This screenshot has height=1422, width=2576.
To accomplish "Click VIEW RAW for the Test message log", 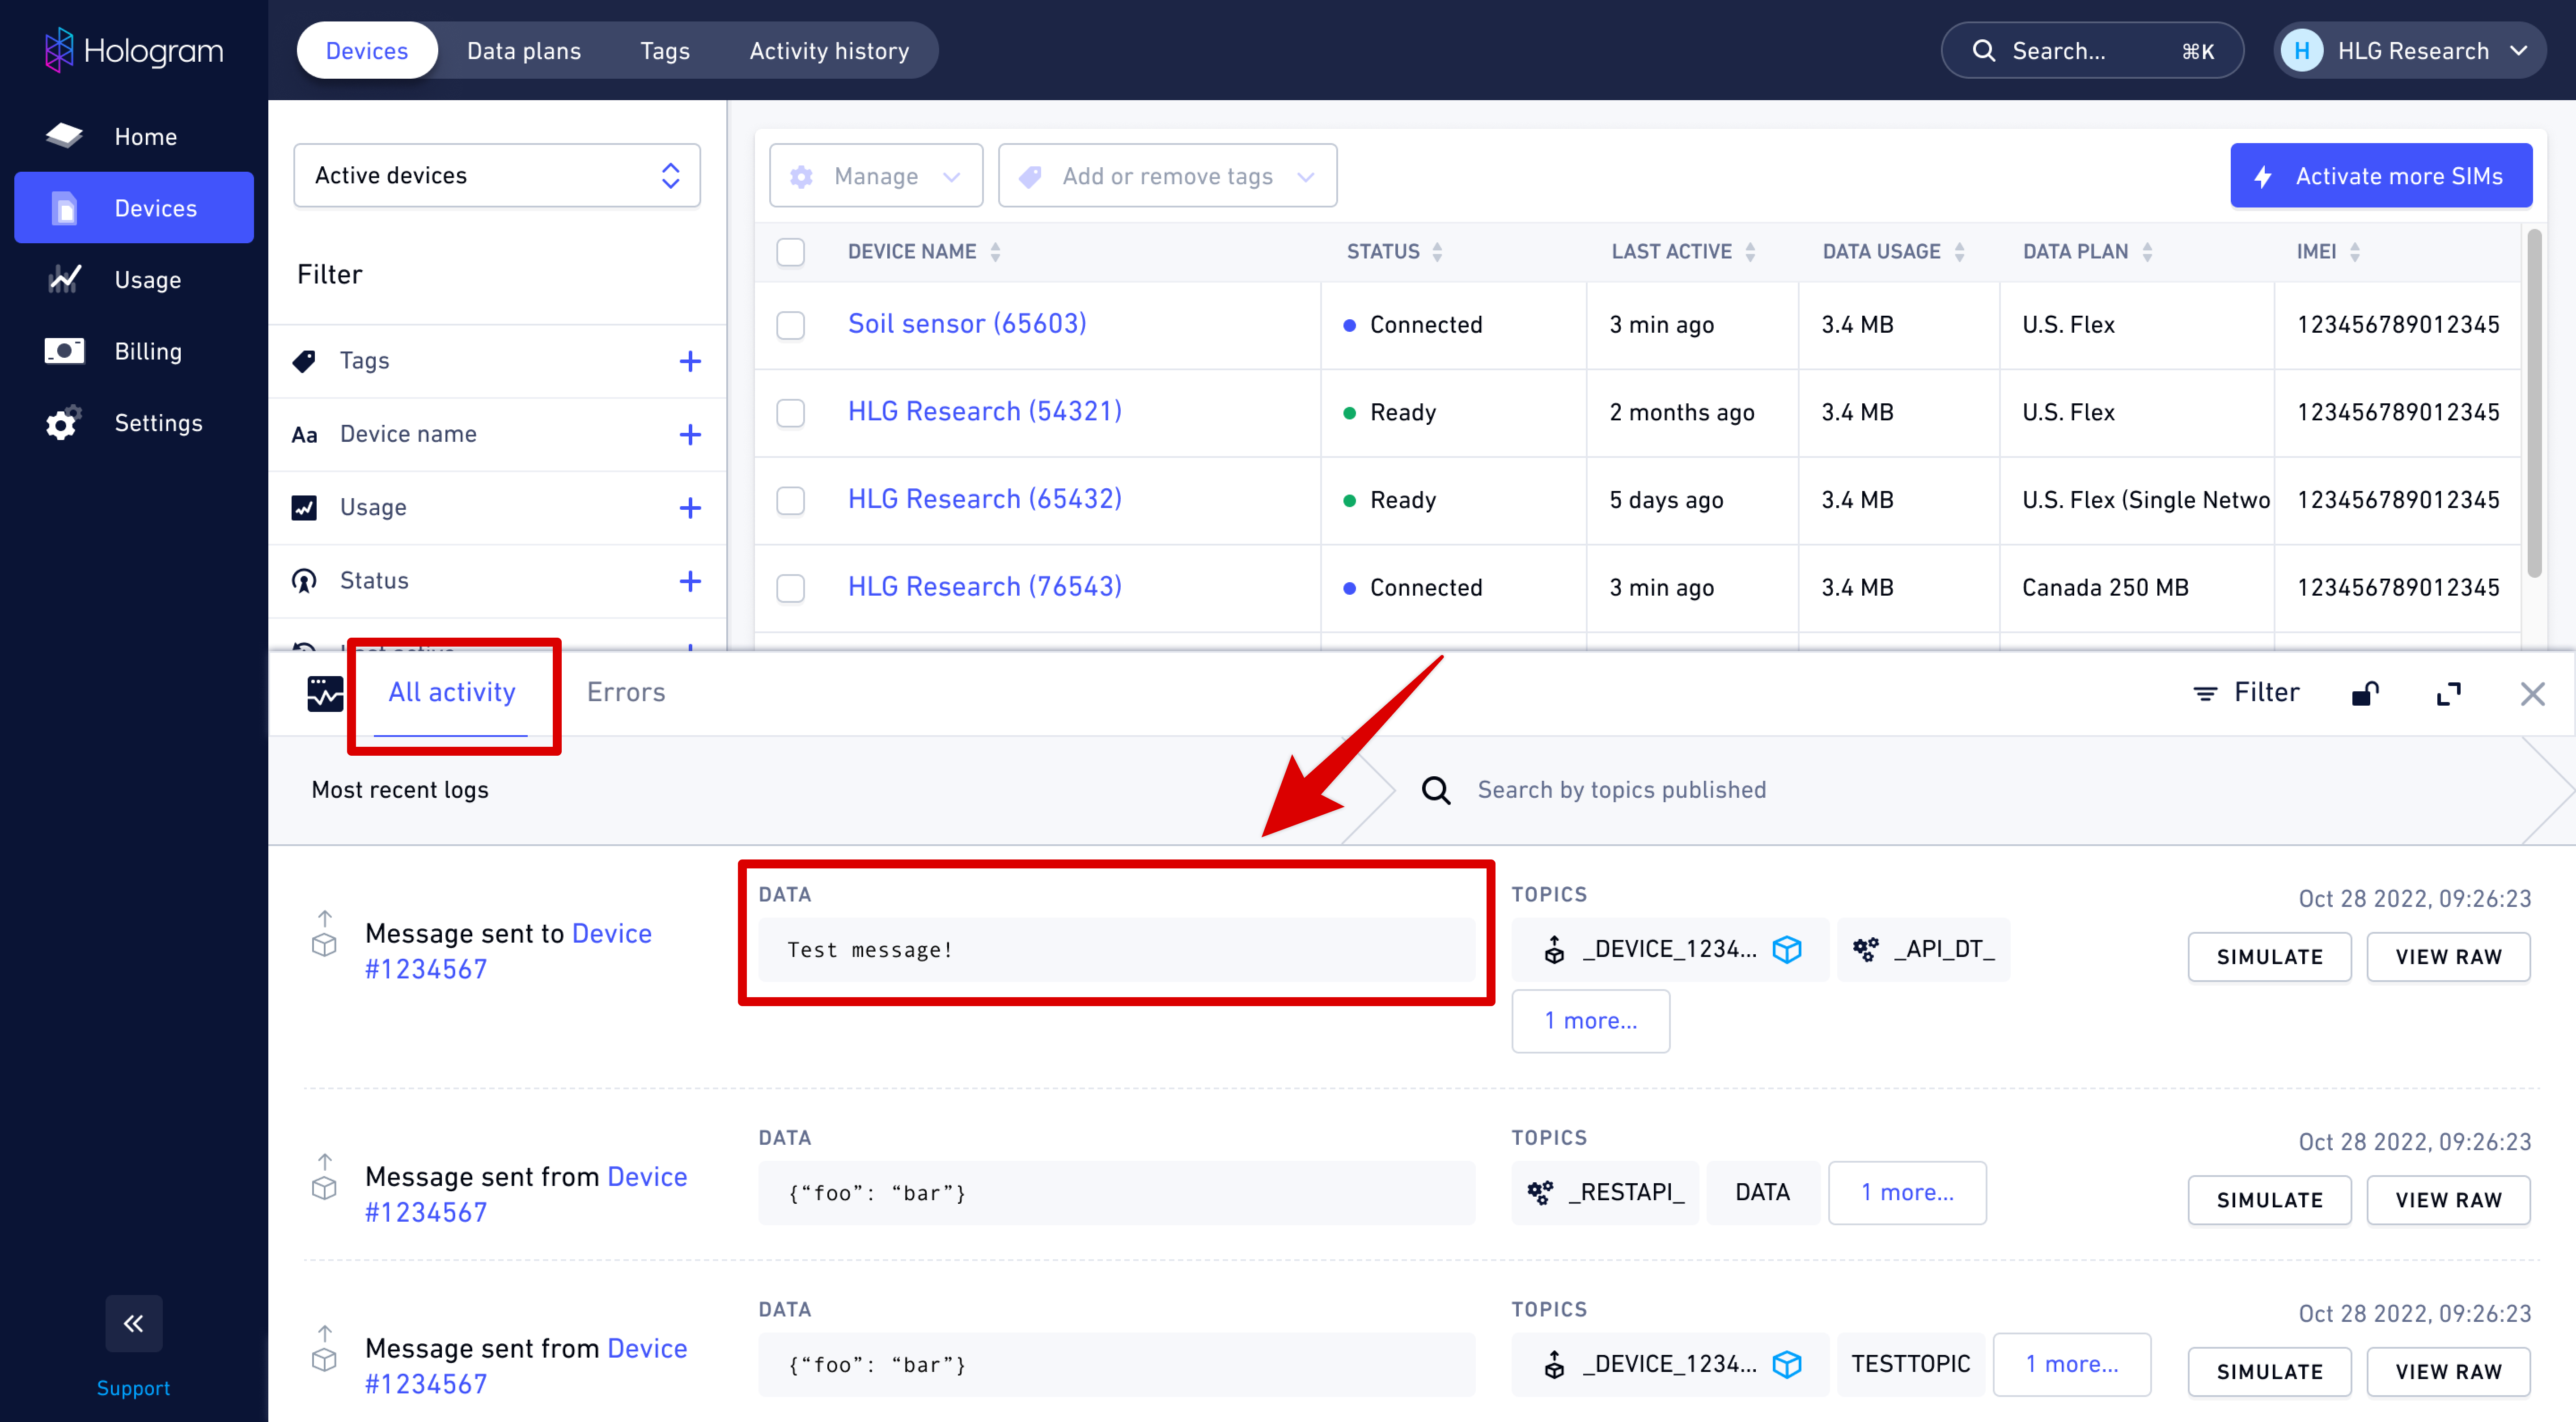I will [x=2448, y=957].
